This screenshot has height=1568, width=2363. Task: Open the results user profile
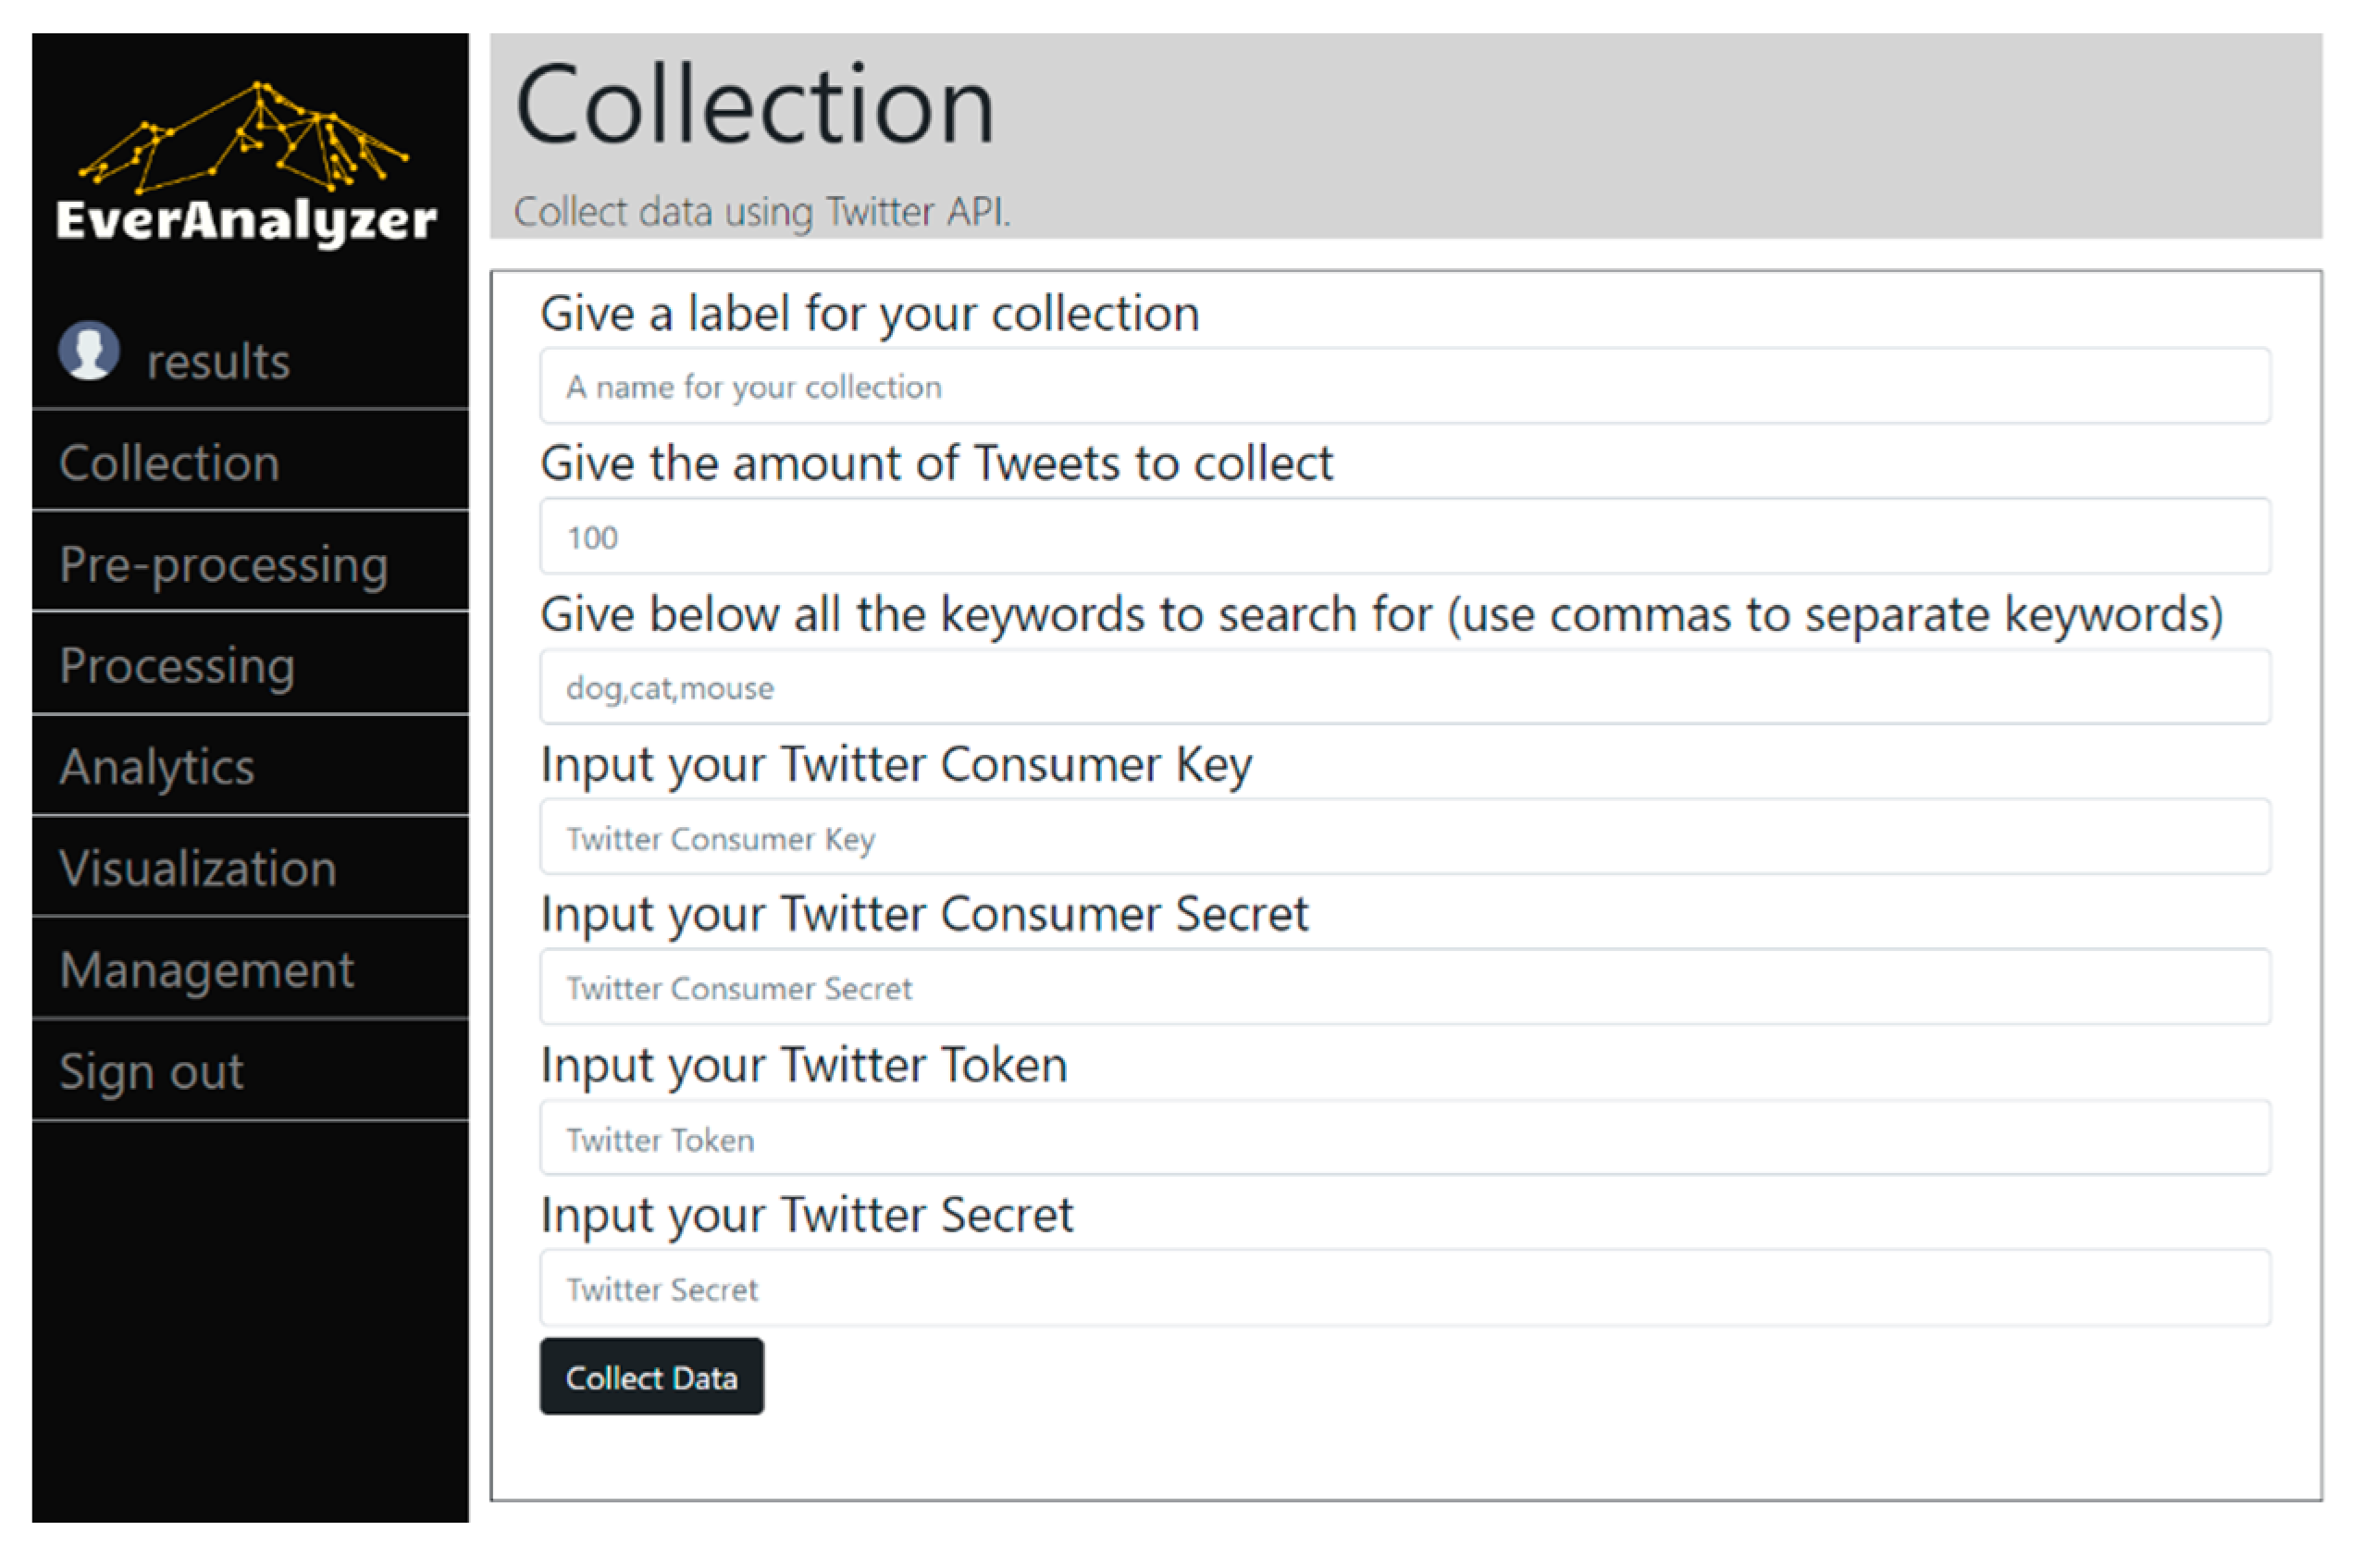click(x=218, y=361)
